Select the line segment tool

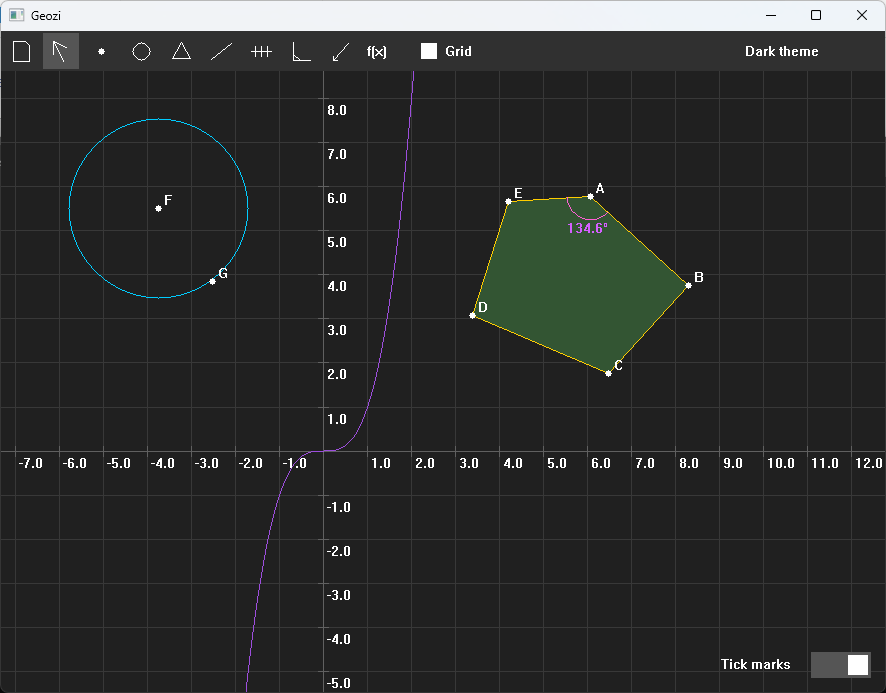click(222, 51)
